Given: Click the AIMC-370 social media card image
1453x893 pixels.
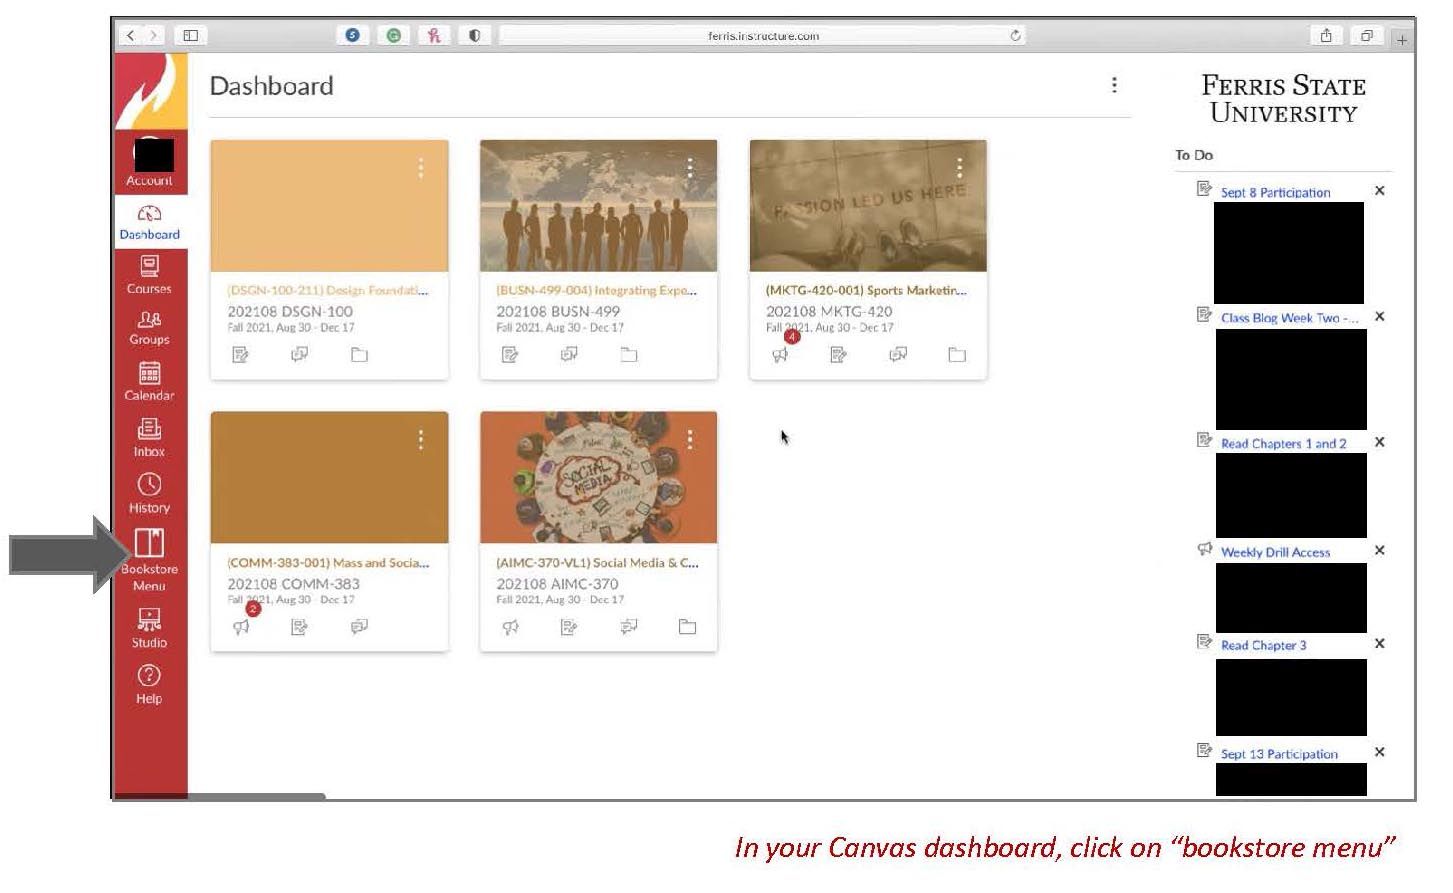Looking at the screenshot, I should pyautogui.click(x=598, y=477).
